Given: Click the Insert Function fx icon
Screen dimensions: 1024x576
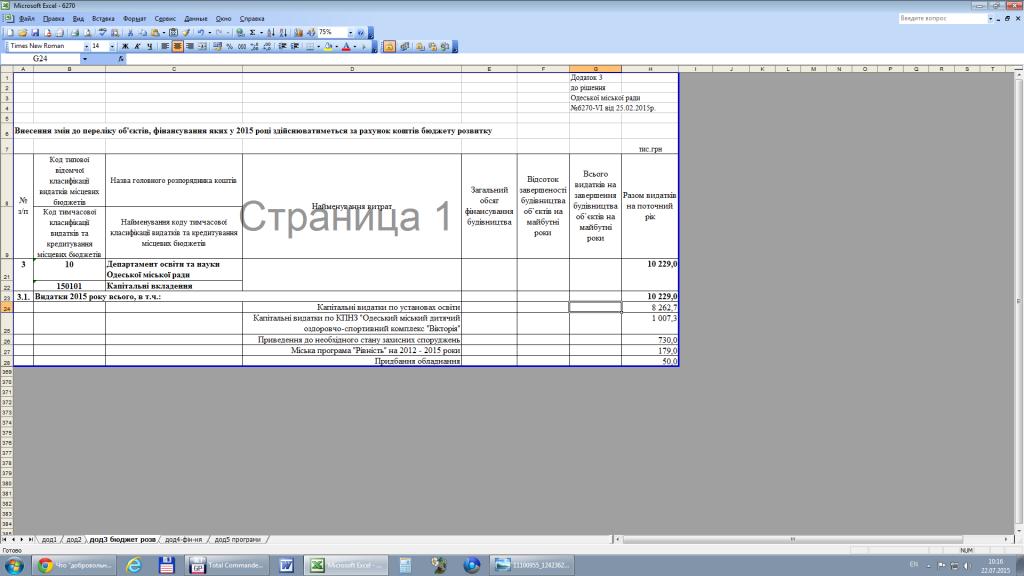Looking at the screenshot, I should (121, 59).
